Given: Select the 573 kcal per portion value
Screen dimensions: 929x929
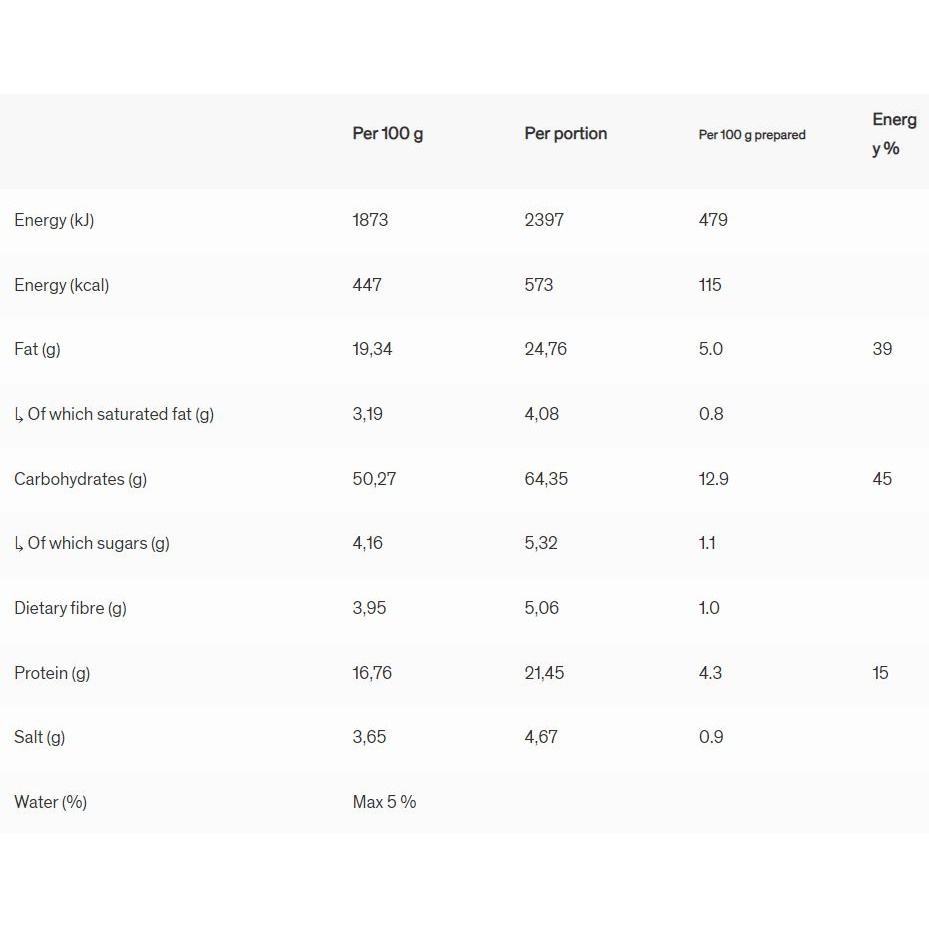Looking at the screenshot, I should coord(538,285).
